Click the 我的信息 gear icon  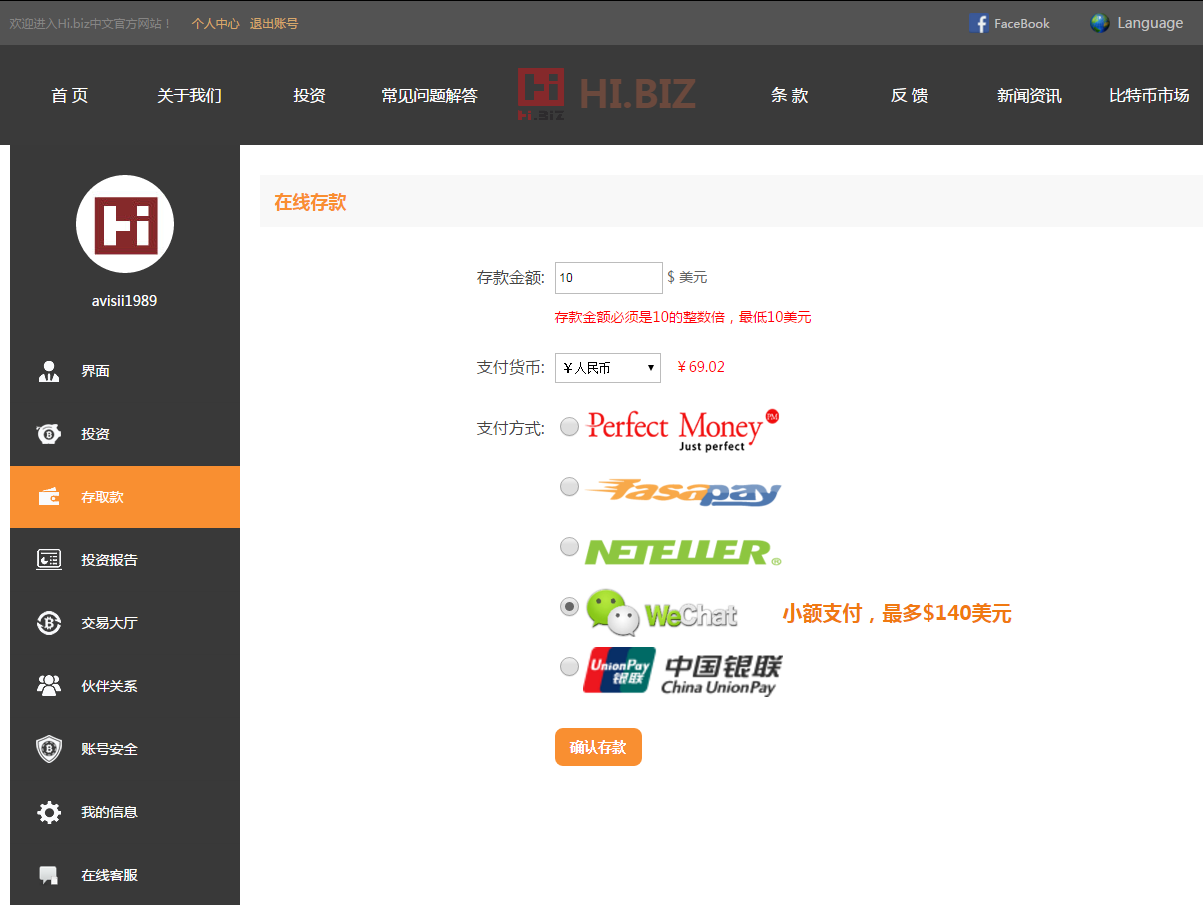point(48,812)
